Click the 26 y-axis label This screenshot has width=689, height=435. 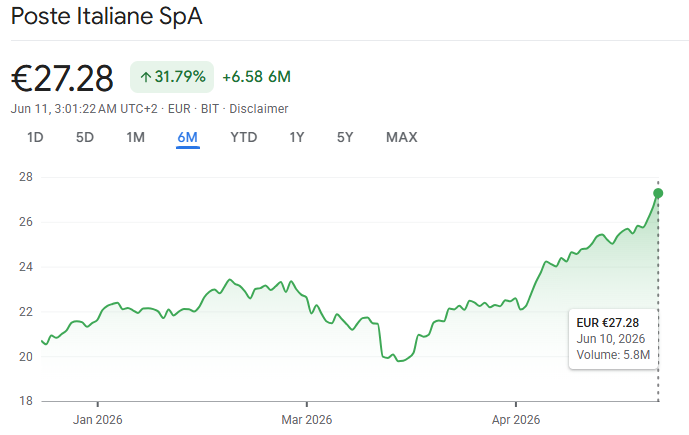(26, 222)
